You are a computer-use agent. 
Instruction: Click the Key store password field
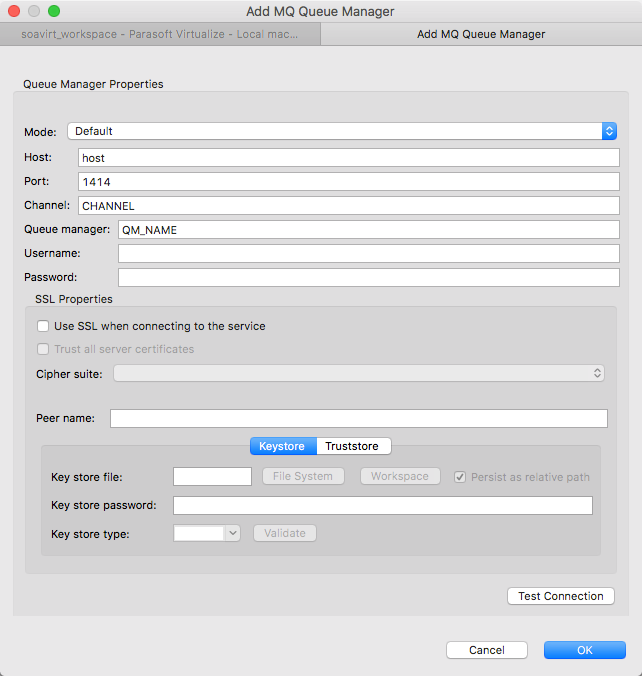[383, 505]
